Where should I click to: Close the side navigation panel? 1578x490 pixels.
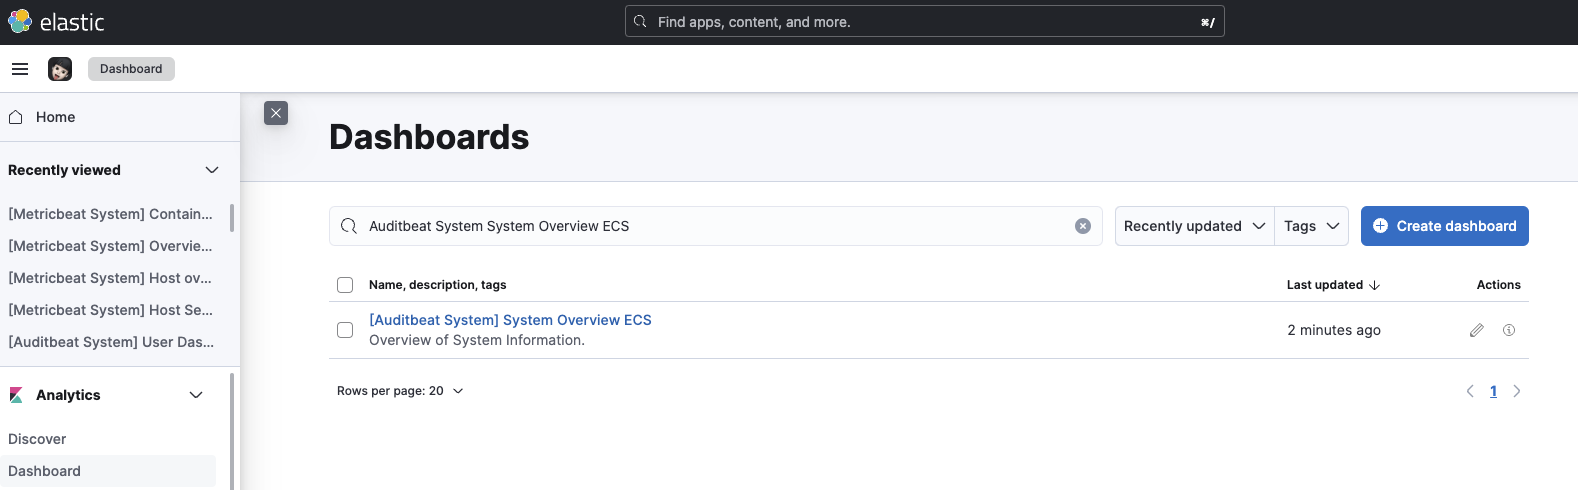point(276,113)
